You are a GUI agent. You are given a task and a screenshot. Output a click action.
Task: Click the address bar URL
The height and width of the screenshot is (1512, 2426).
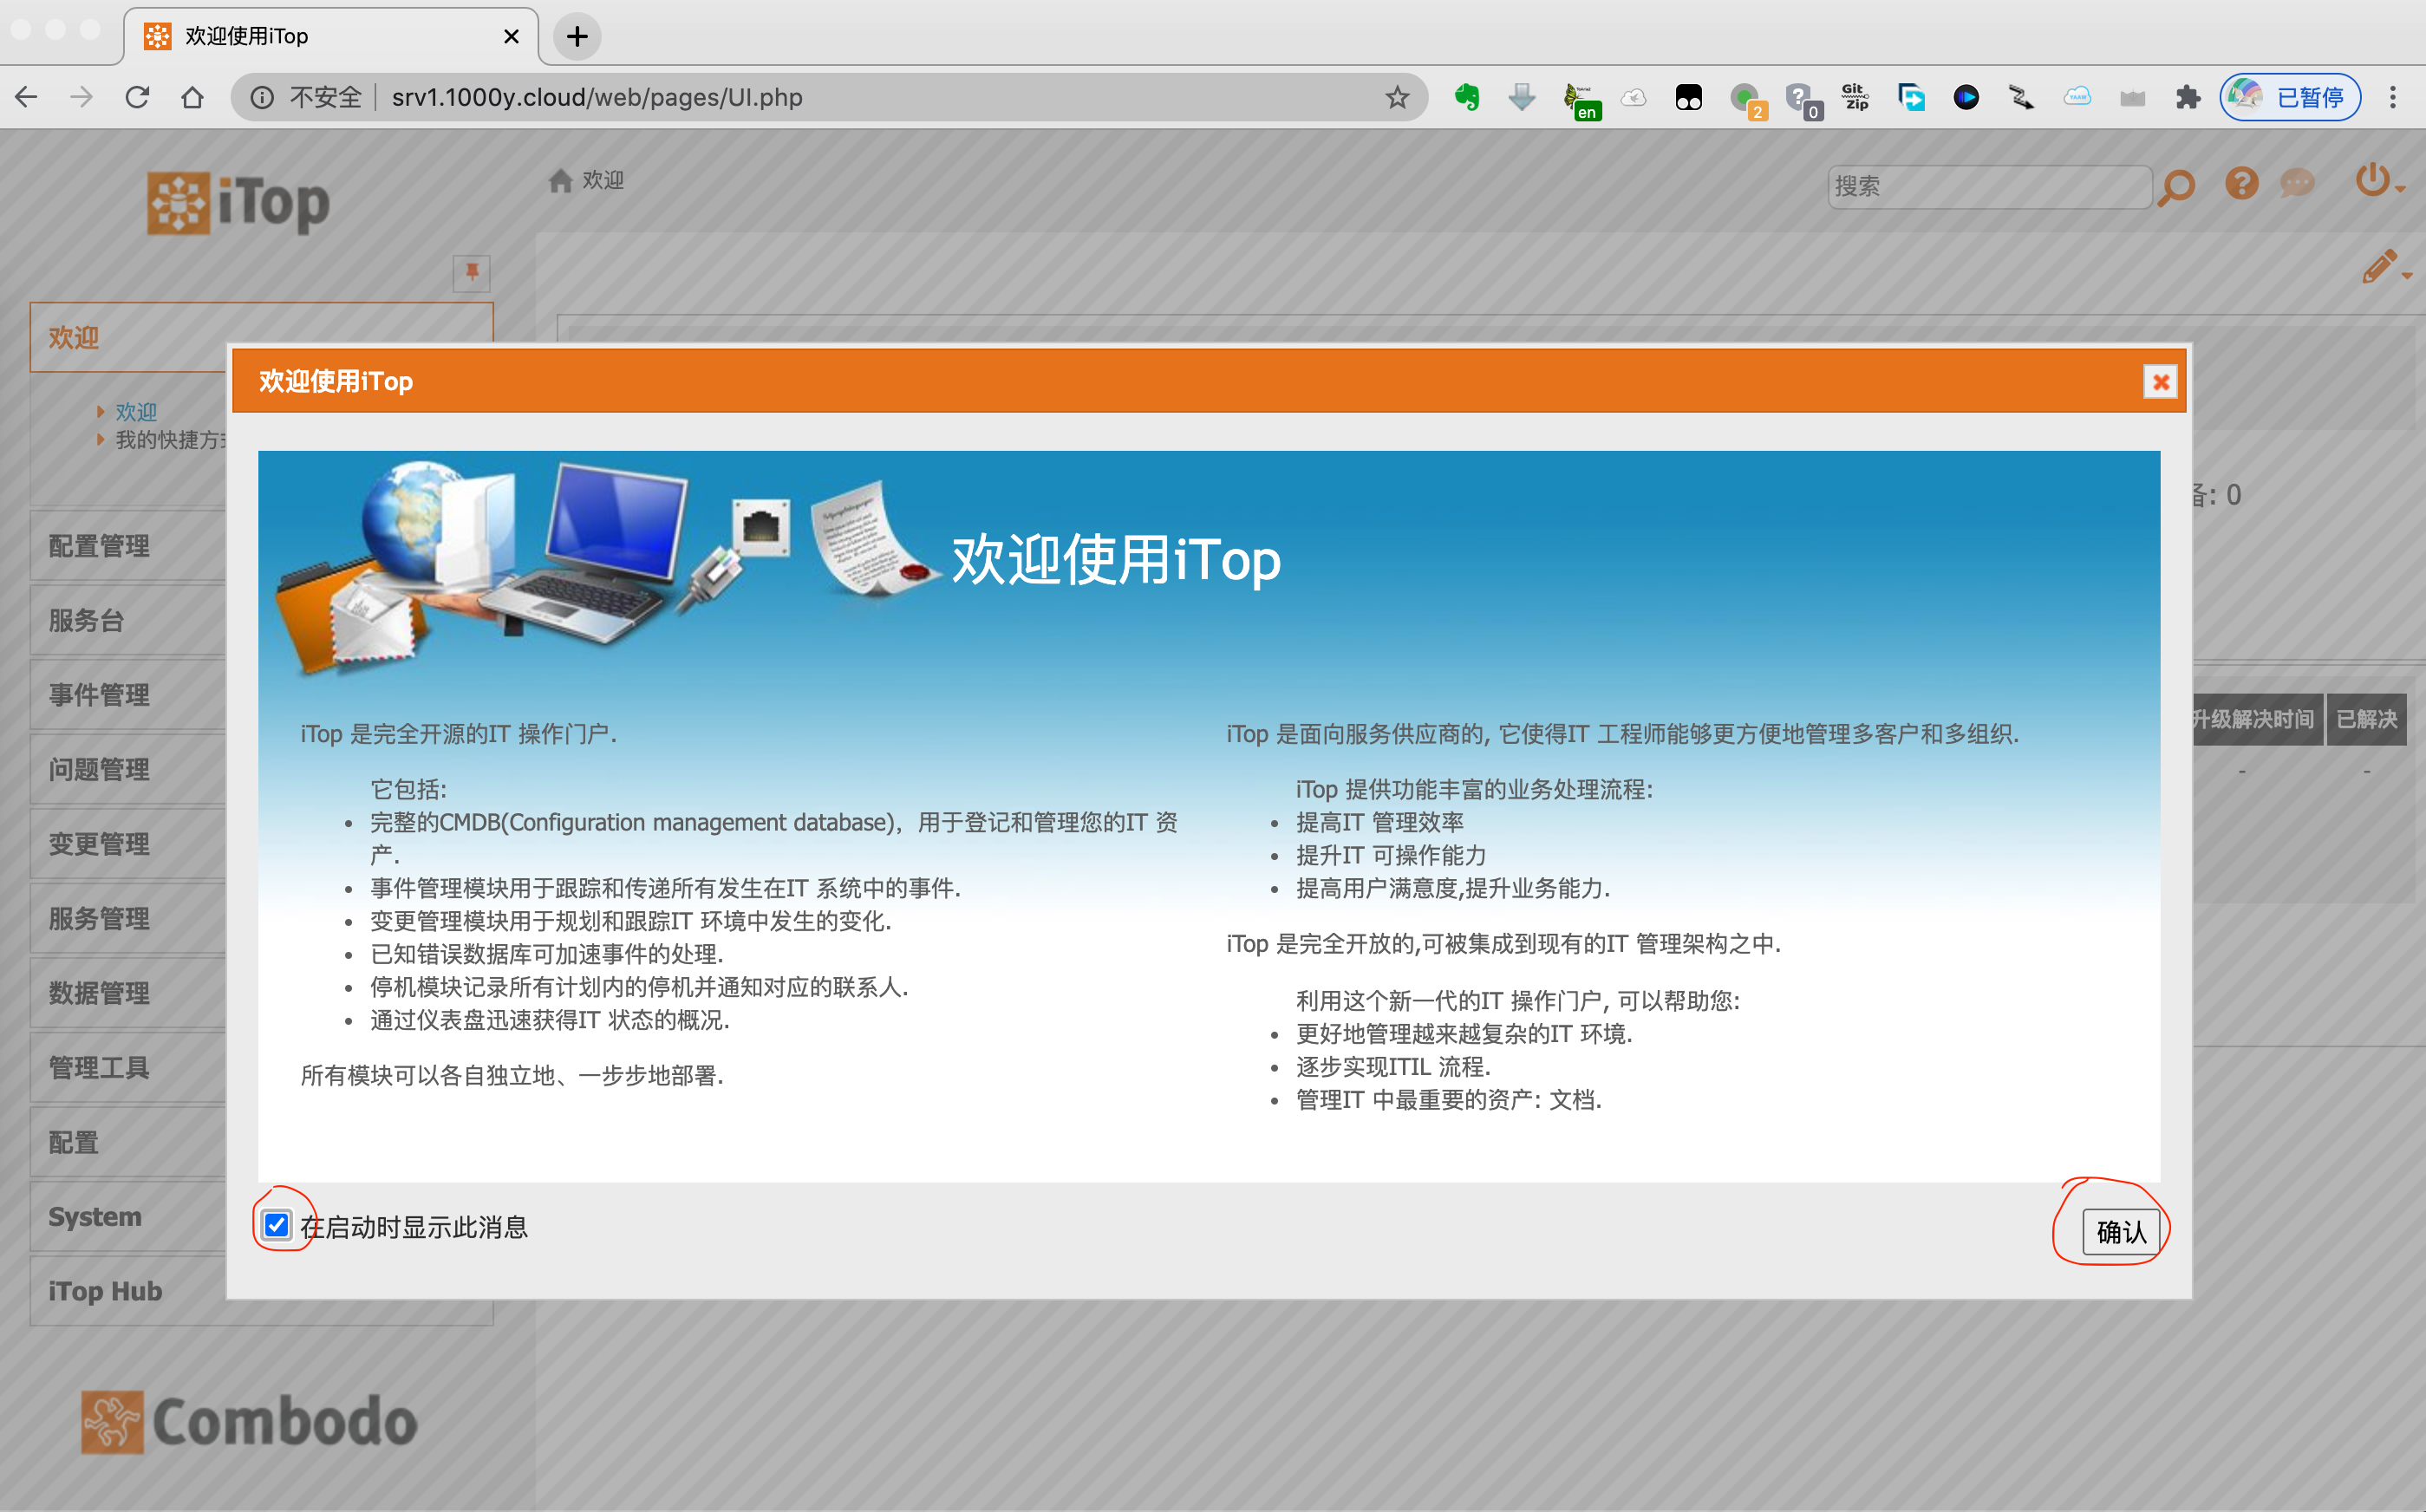pyautogui.click(x=597, y=97)
